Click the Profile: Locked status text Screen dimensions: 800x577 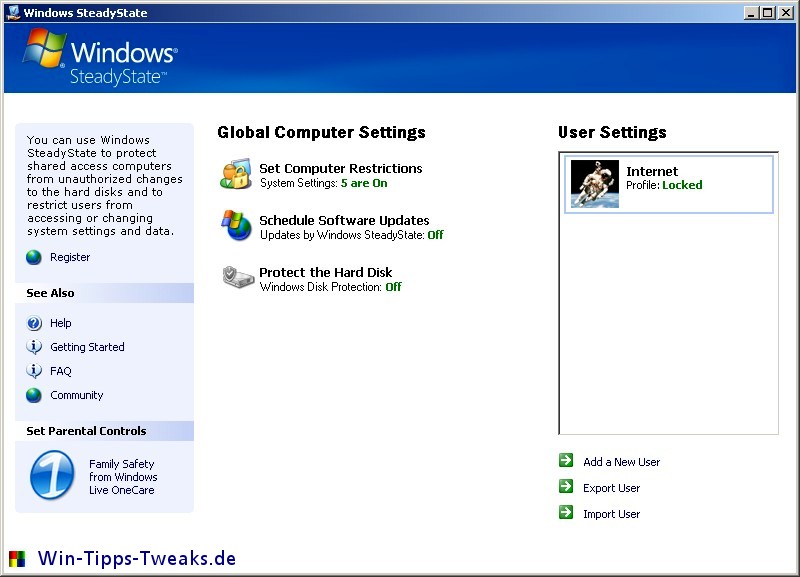click(664, 185)
